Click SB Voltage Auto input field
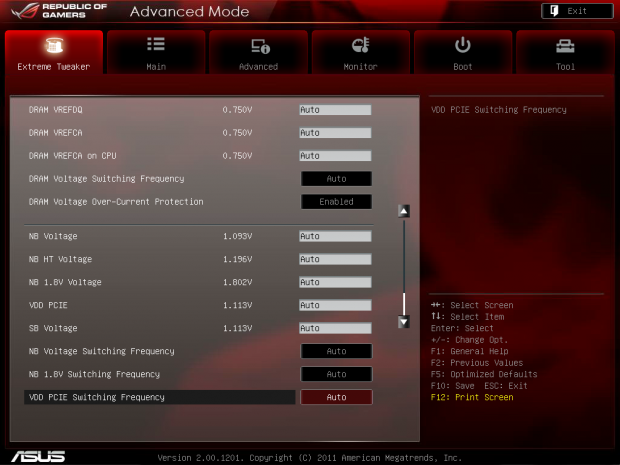 [x=335, y=328]
